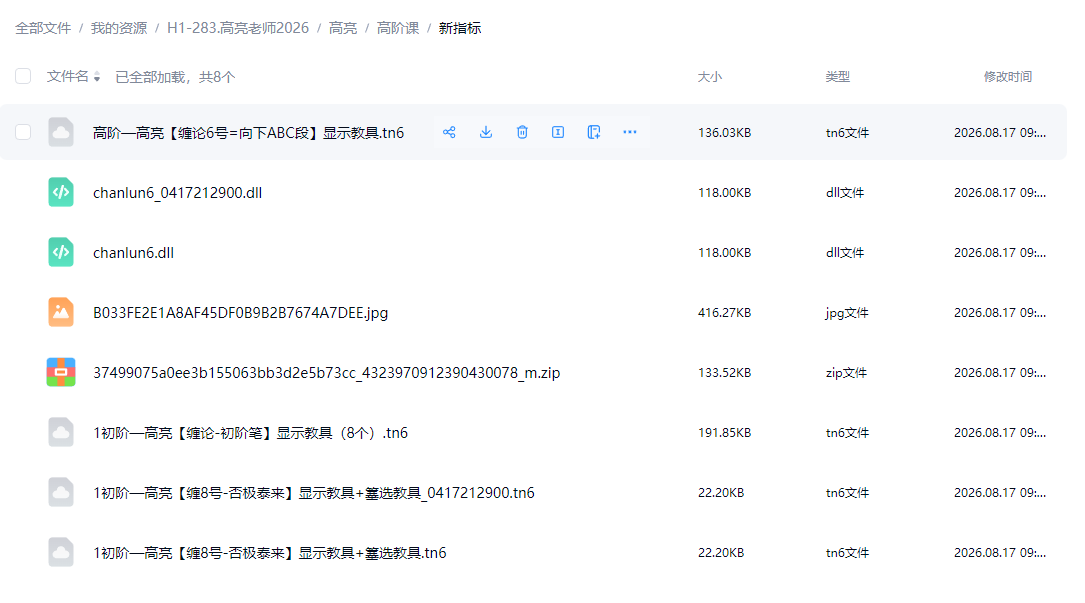Click the 大小 column header
This screenshot has height=603, width=1085.
click(710, 77)
